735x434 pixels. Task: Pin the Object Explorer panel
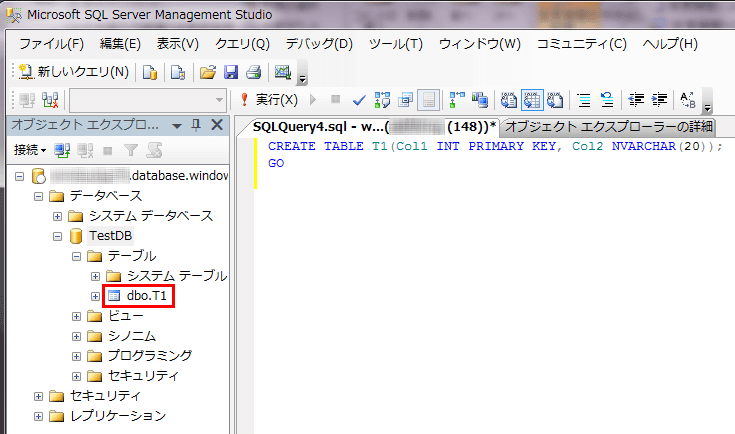196,125
